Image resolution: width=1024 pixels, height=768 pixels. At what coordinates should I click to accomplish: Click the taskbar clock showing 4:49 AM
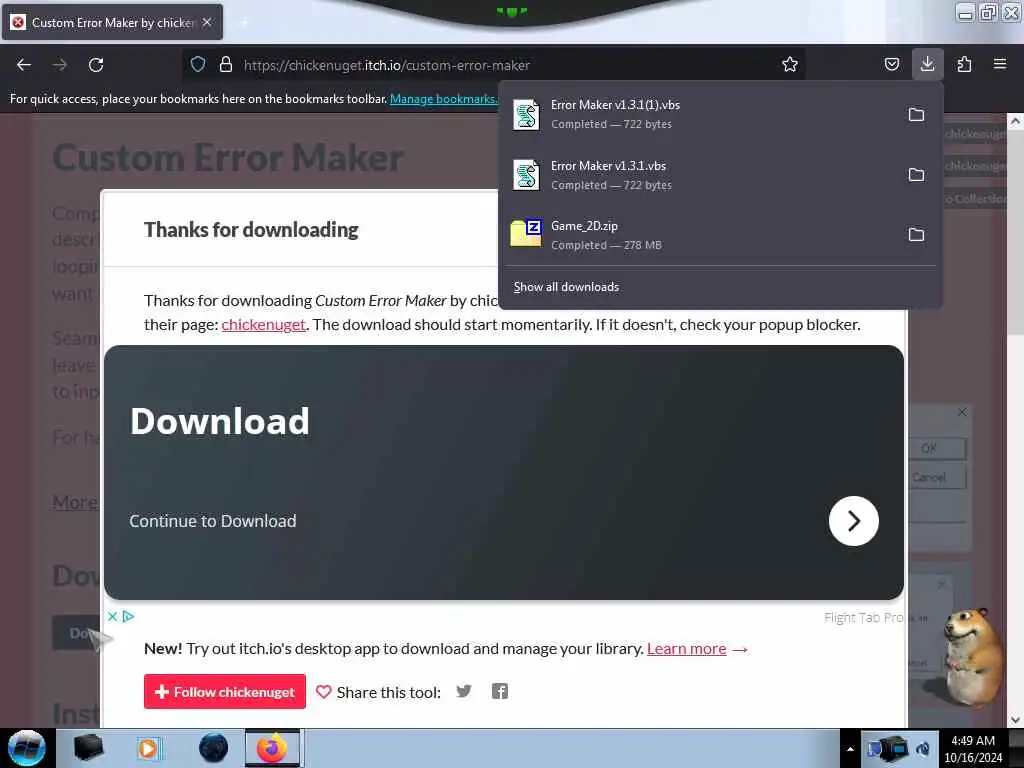tap(972, 749)
